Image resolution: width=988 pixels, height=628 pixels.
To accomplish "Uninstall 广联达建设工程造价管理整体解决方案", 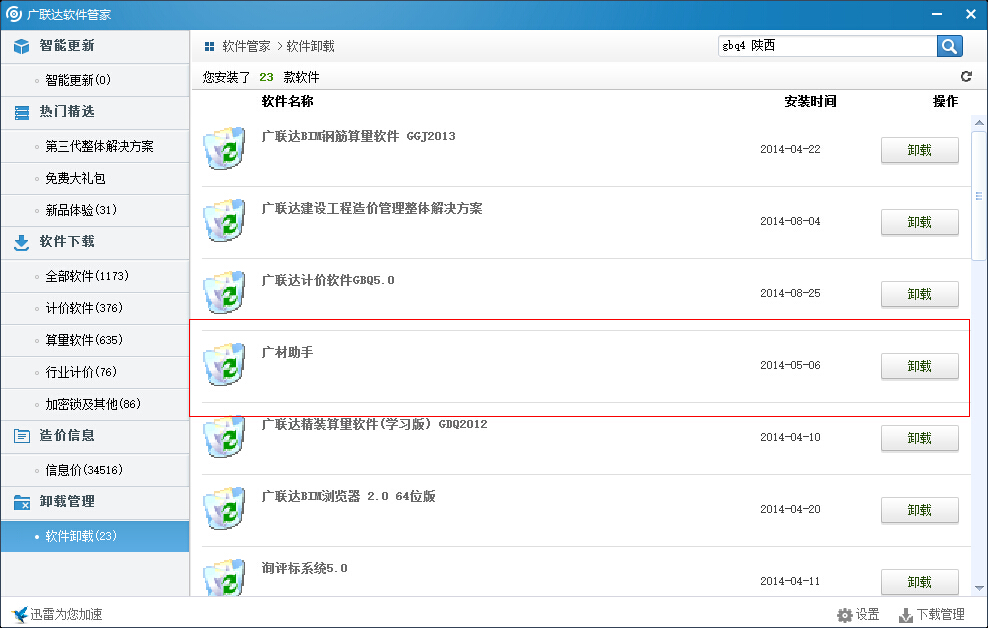I will point(919,222).
